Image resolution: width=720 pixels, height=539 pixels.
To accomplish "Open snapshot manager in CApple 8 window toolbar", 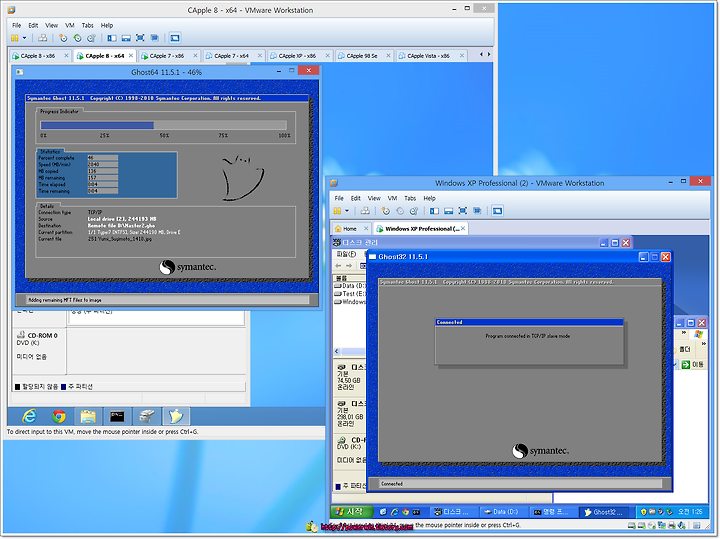I will 91,38.
